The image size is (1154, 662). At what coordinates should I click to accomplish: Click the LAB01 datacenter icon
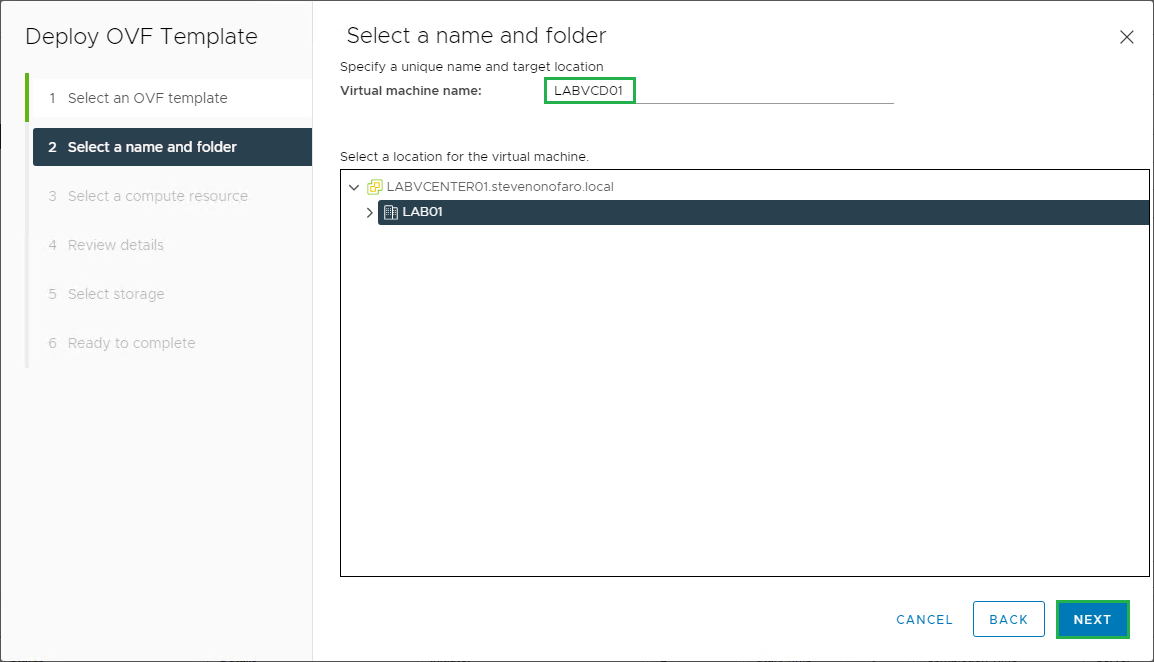point(391,212)
